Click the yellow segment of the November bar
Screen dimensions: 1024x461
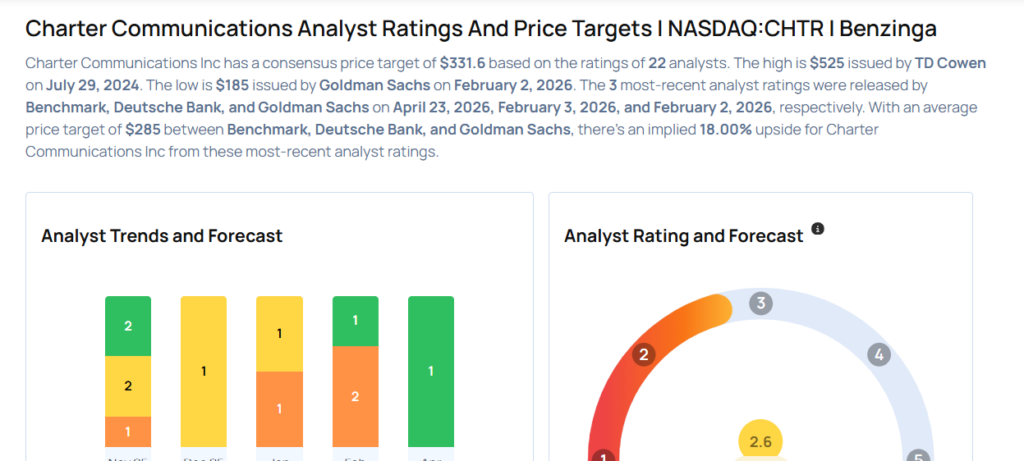(x=128, y=386)
